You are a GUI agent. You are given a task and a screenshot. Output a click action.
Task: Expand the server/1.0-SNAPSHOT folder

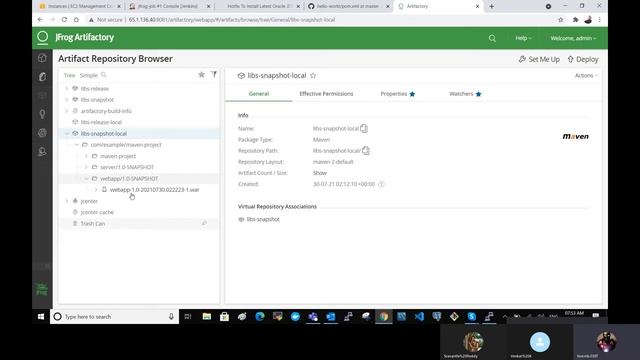86,167
